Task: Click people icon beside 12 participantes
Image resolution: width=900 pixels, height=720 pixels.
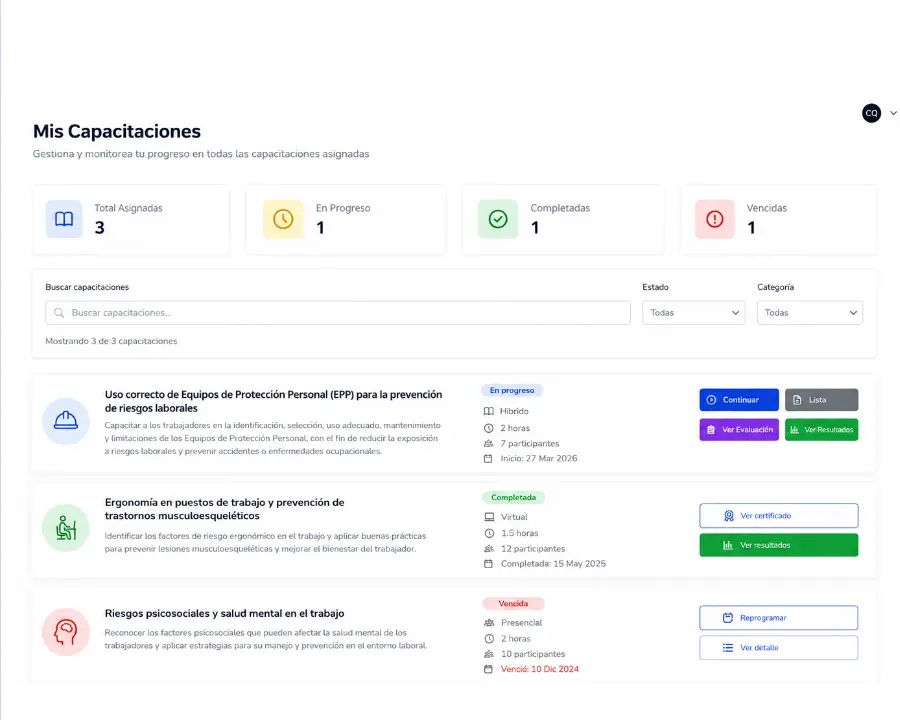Action: (x=489, y=548)
